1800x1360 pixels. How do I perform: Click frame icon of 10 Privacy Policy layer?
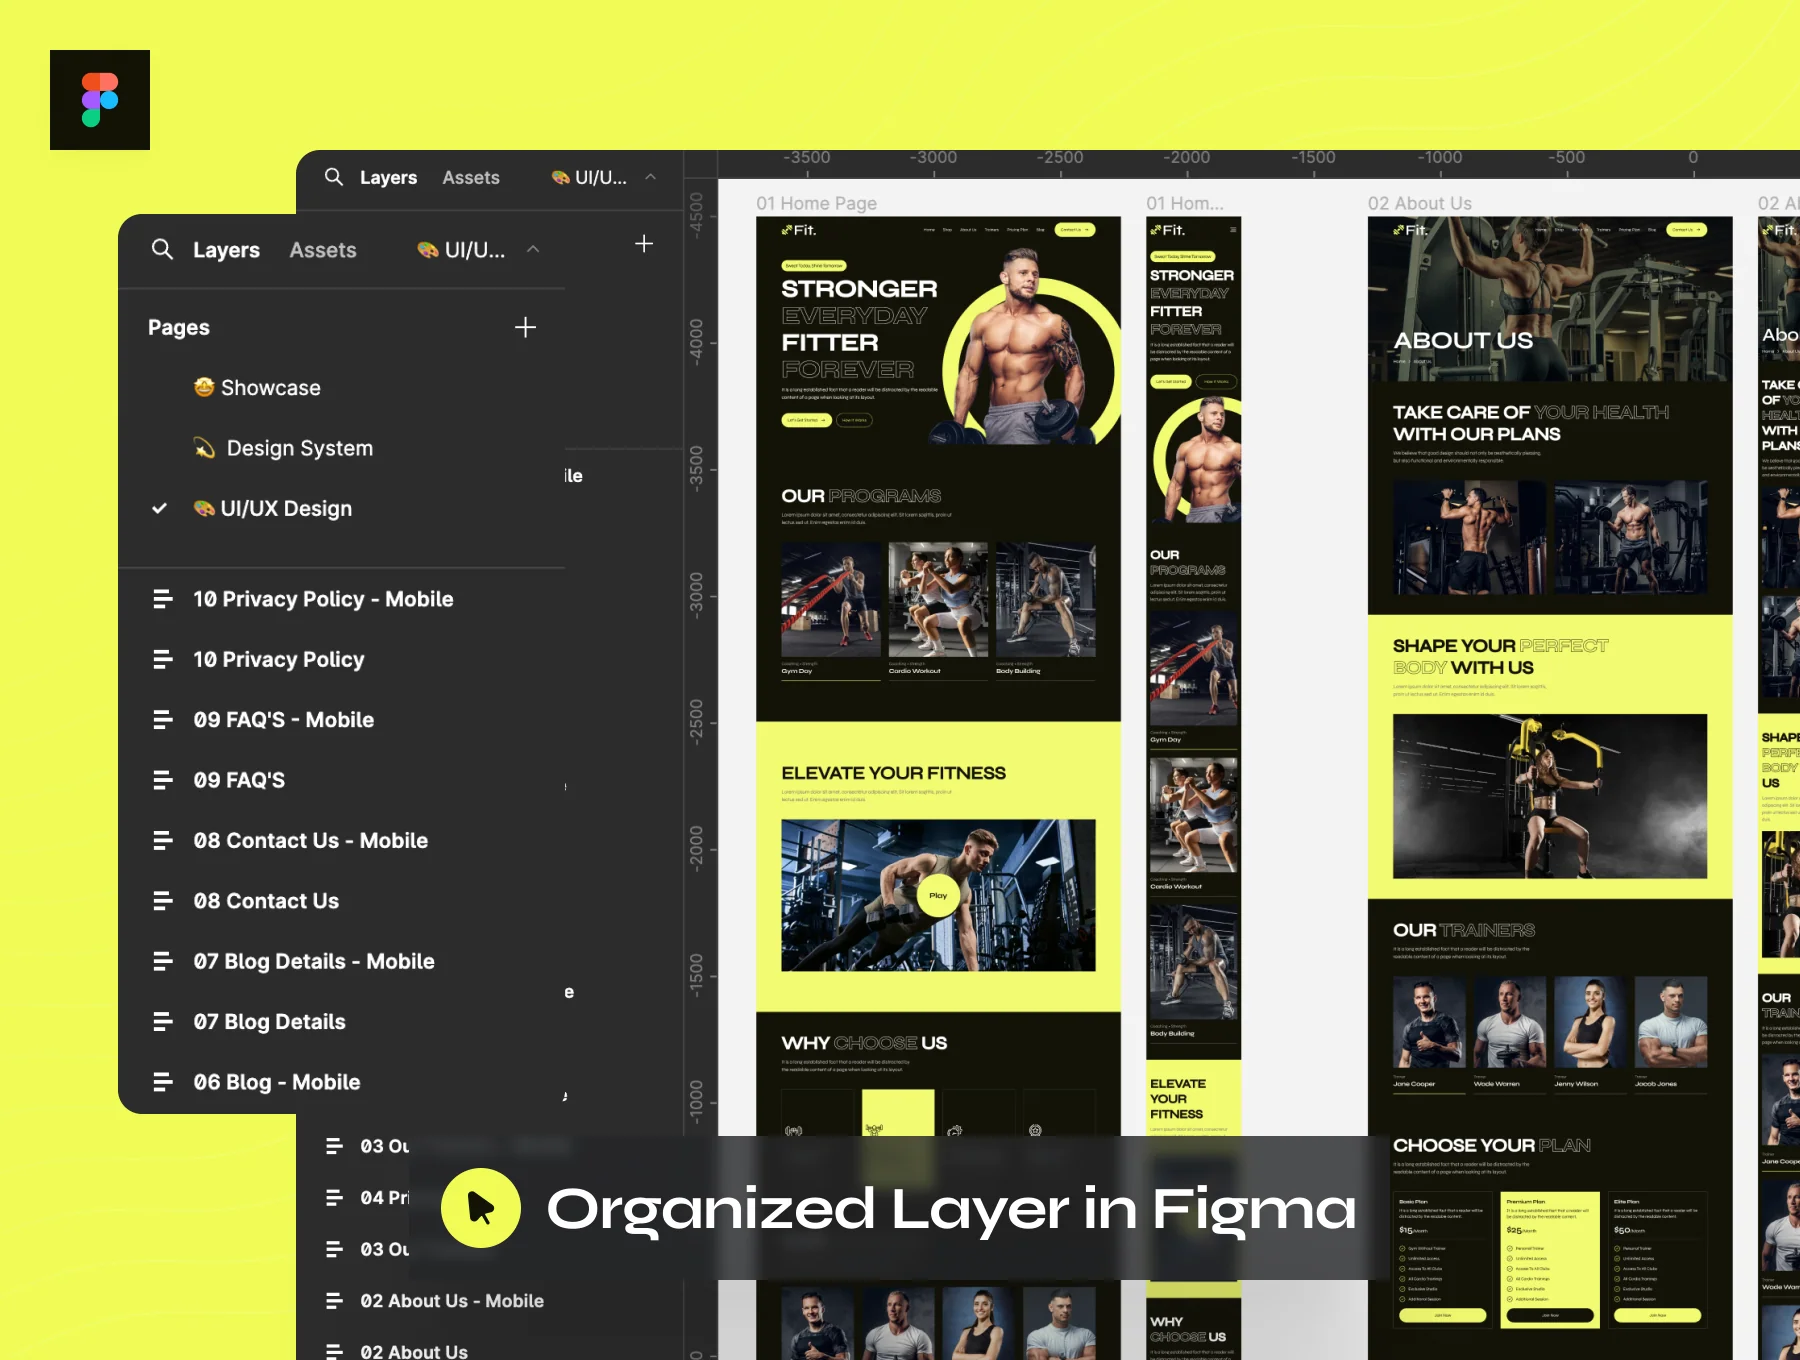tap(162, 659)
